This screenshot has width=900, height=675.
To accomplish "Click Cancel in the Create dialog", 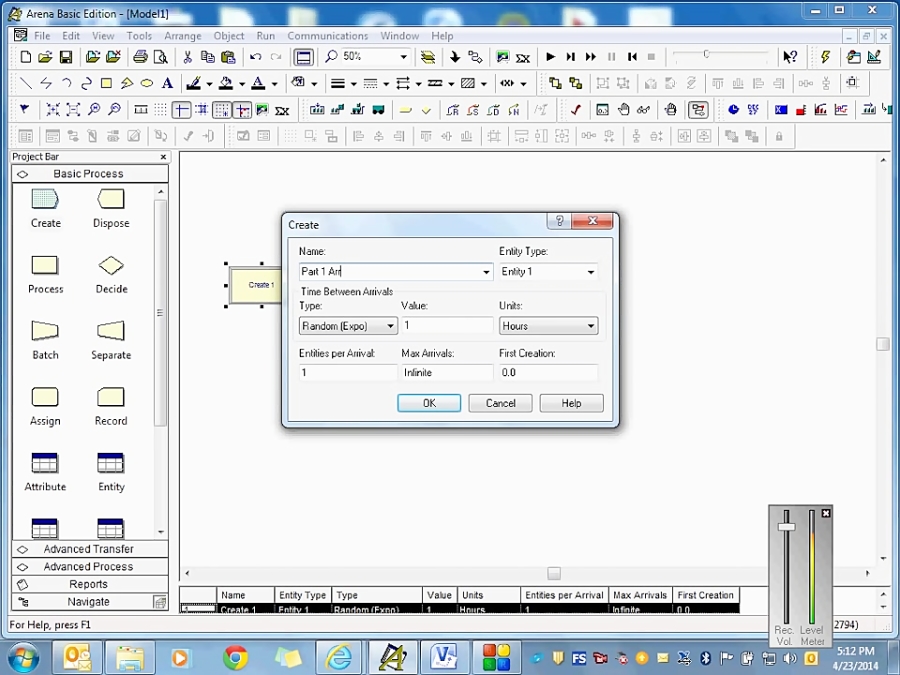I will [x=500, y=403].
